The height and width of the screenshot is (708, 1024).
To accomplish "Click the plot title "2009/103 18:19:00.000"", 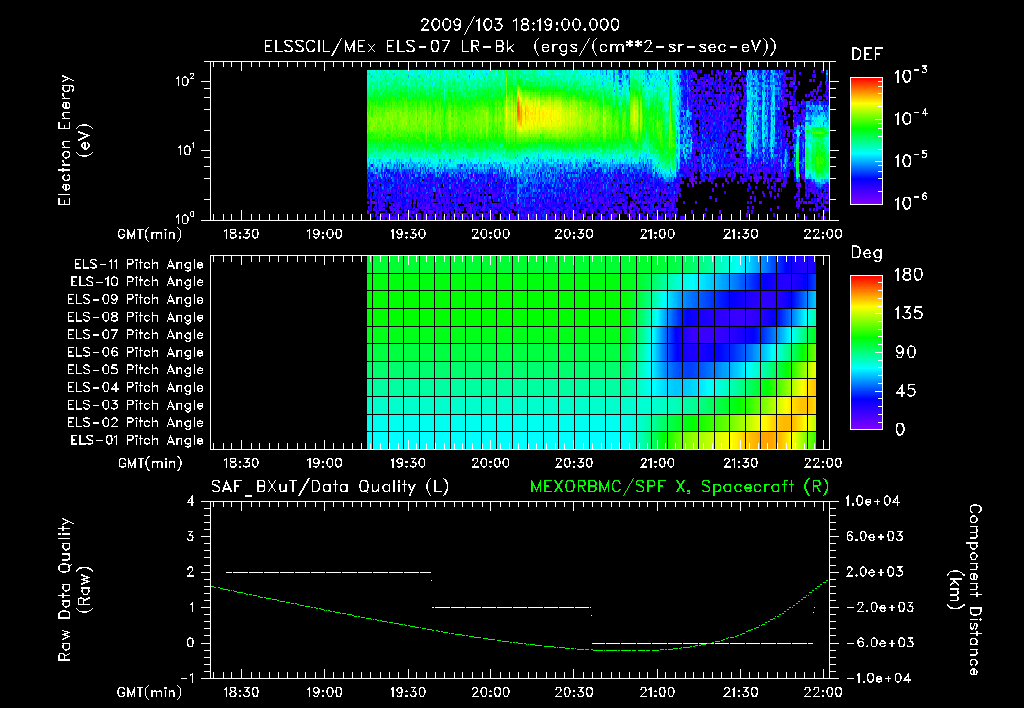I will [x=519, y=25].
